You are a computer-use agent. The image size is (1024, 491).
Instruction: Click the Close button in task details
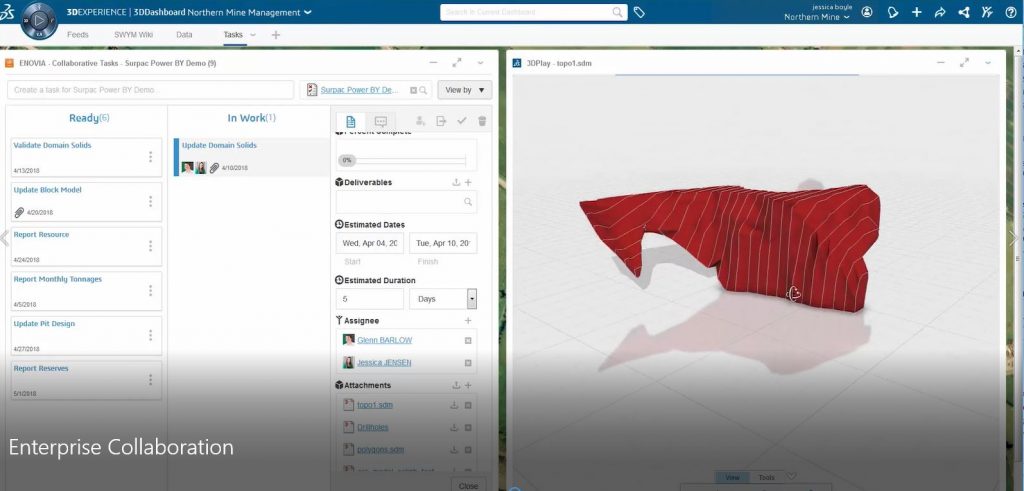(468, 484)
